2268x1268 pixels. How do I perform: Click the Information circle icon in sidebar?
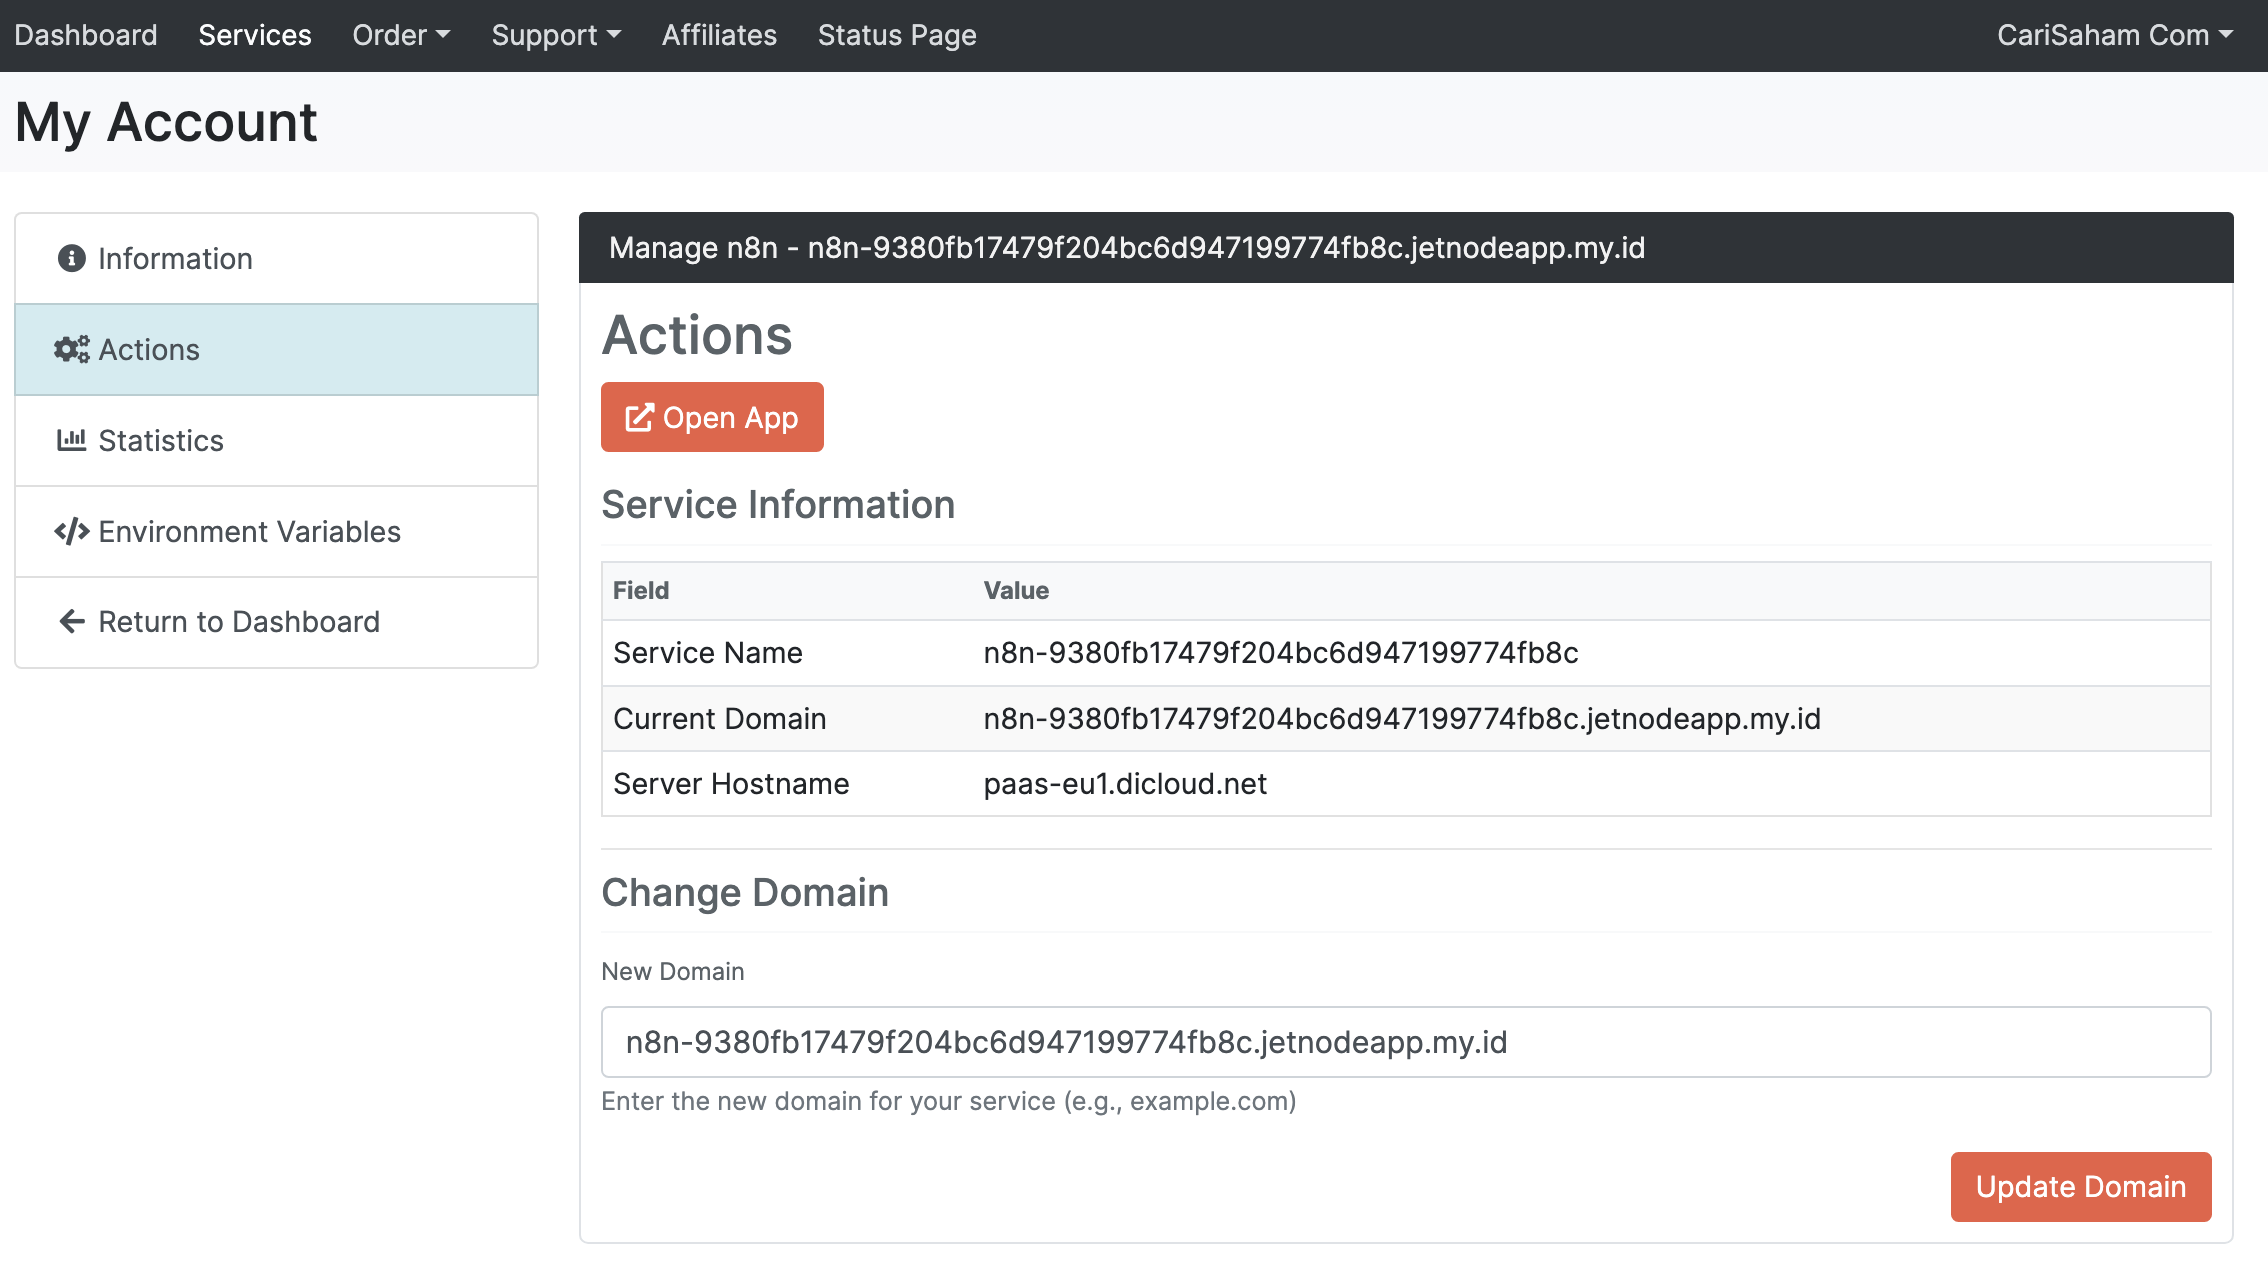71,259
